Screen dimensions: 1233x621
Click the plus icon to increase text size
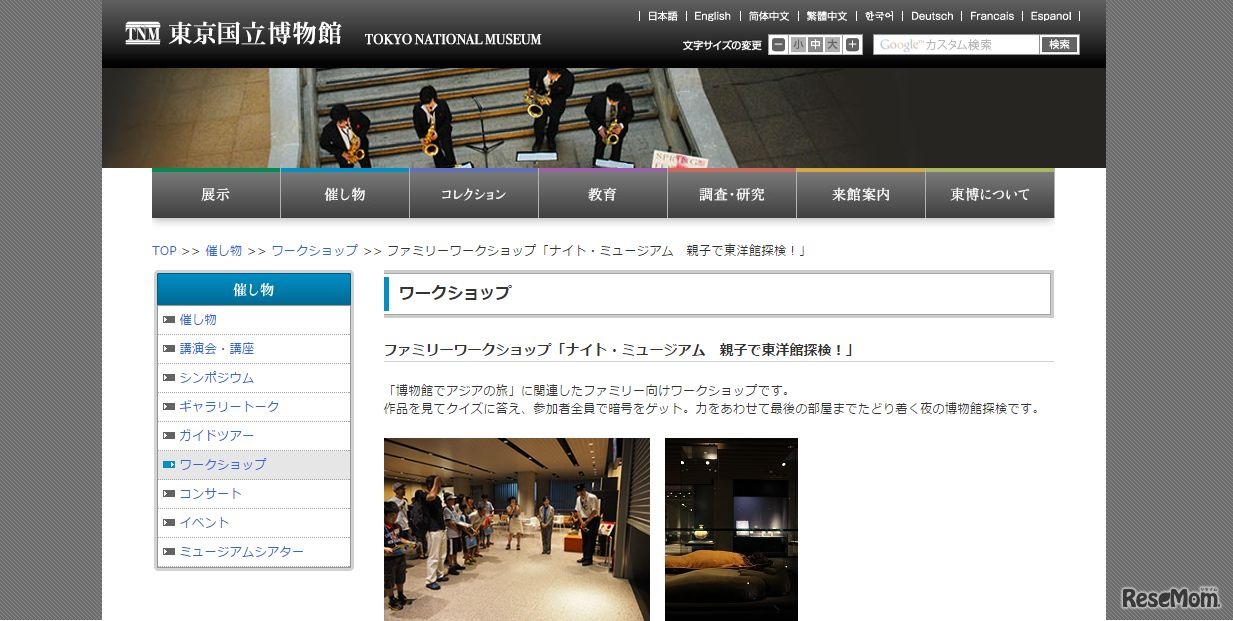852,45
